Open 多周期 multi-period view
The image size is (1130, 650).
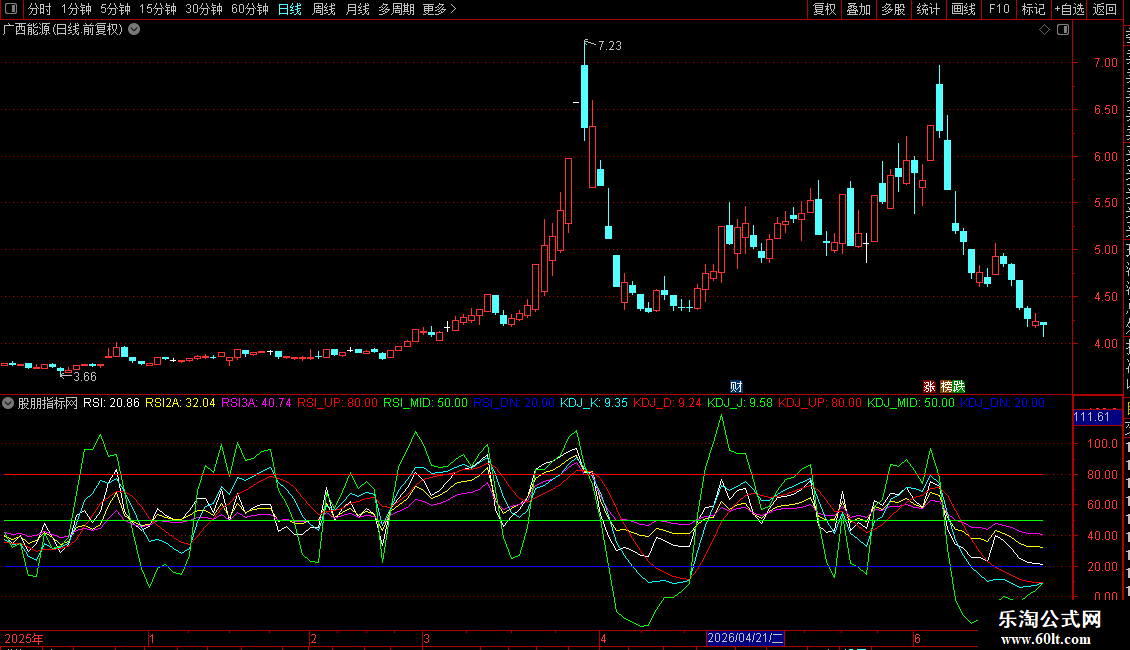click(x=396, y=9)
